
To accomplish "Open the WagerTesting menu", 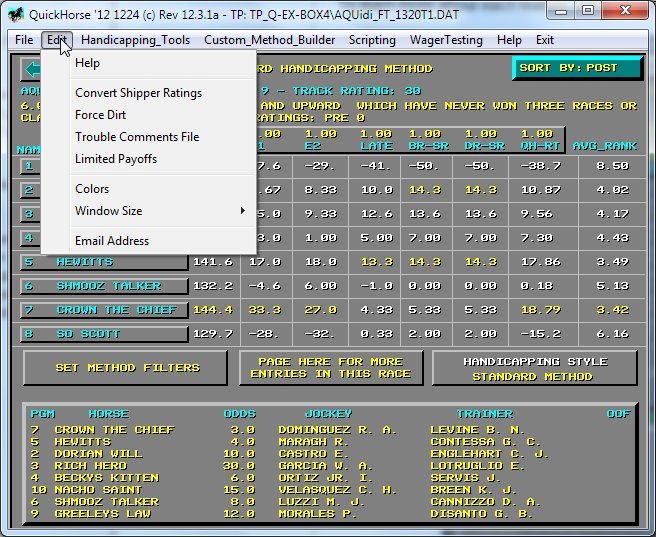I will pyautogui.click(x=446, y=40).
